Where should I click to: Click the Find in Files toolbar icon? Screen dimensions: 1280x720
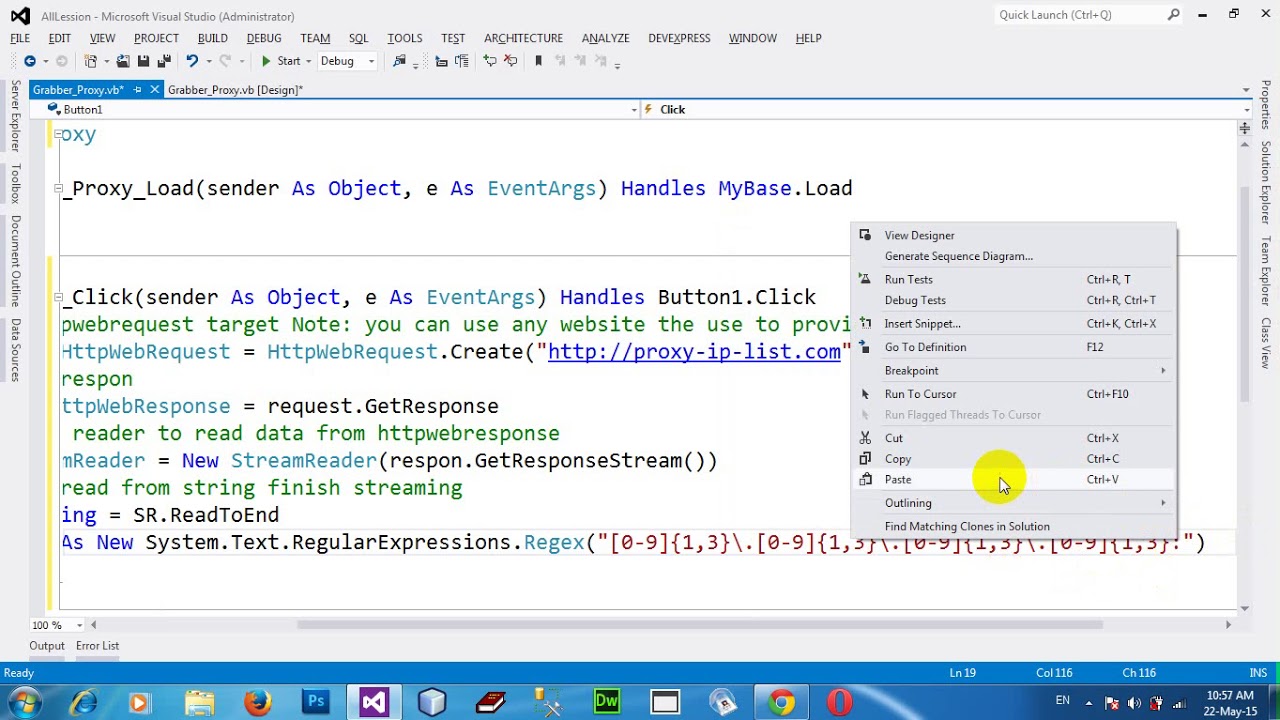tap(399, 61)
